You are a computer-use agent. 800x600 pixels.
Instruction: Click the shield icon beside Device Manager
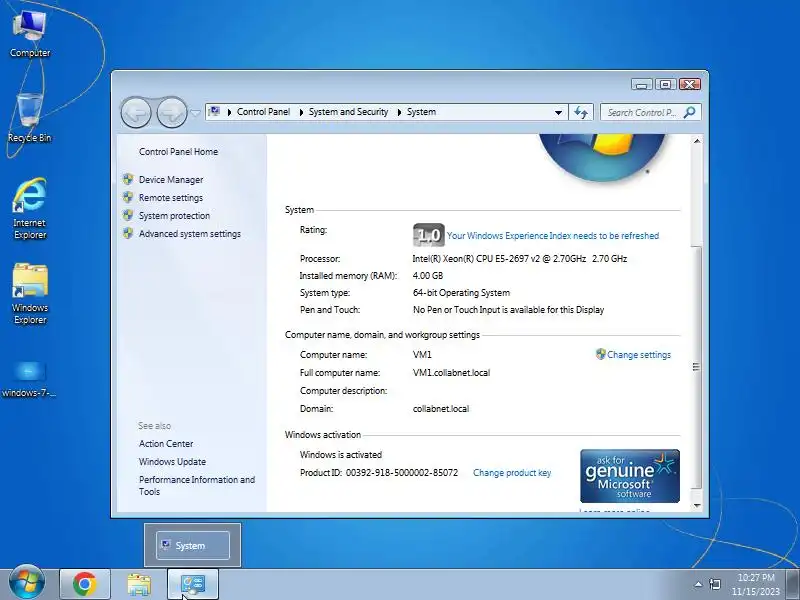pyautogui.click(x=128, y=179)
